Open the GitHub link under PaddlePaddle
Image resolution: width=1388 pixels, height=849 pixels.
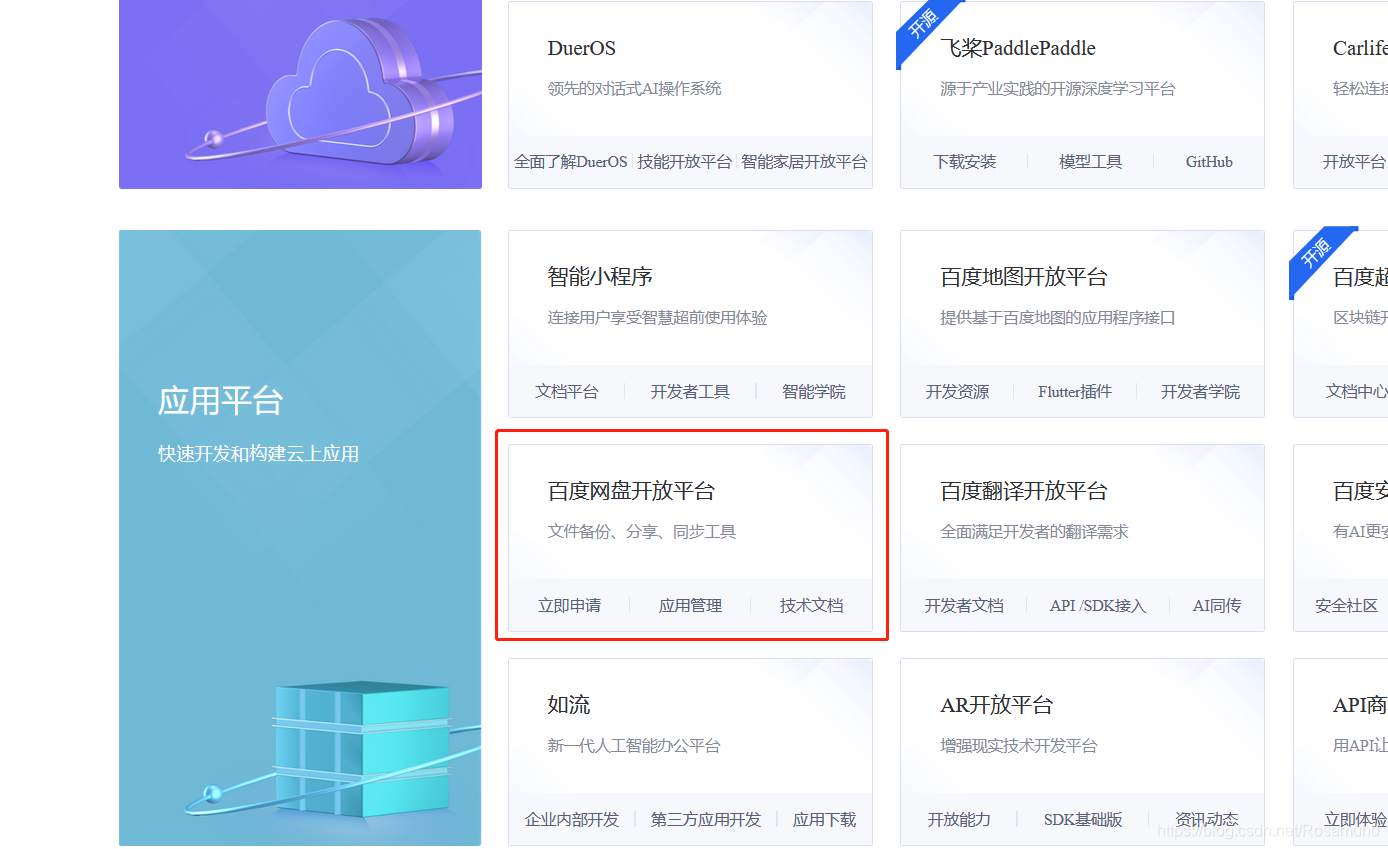1209,162
